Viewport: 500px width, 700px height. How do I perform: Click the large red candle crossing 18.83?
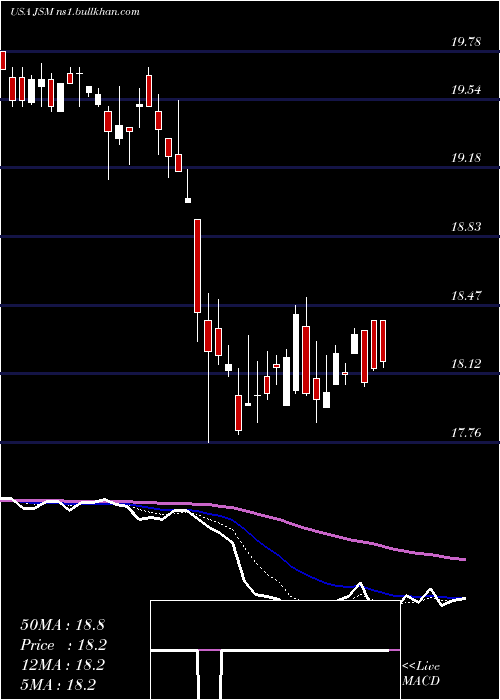click(197, 266)
